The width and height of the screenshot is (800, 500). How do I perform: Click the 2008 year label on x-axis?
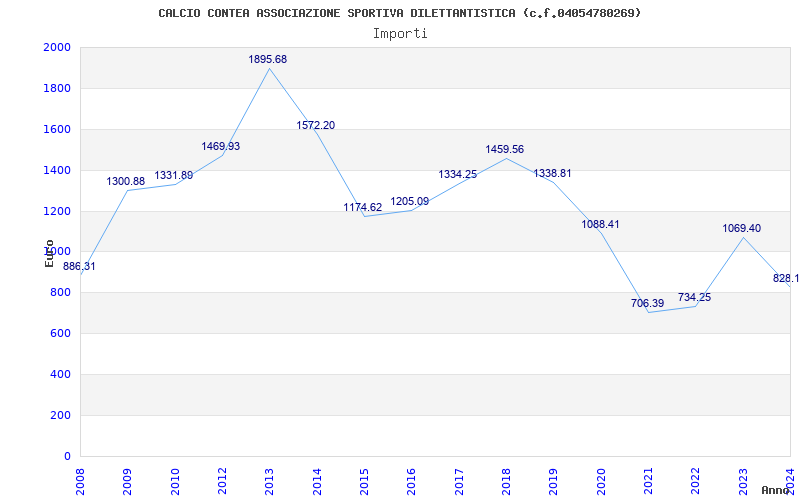coord(81,482)
